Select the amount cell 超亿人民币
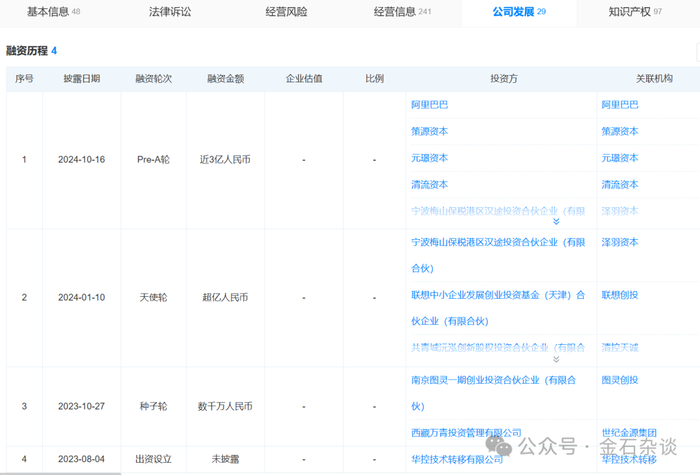 [x=225, y=298]
